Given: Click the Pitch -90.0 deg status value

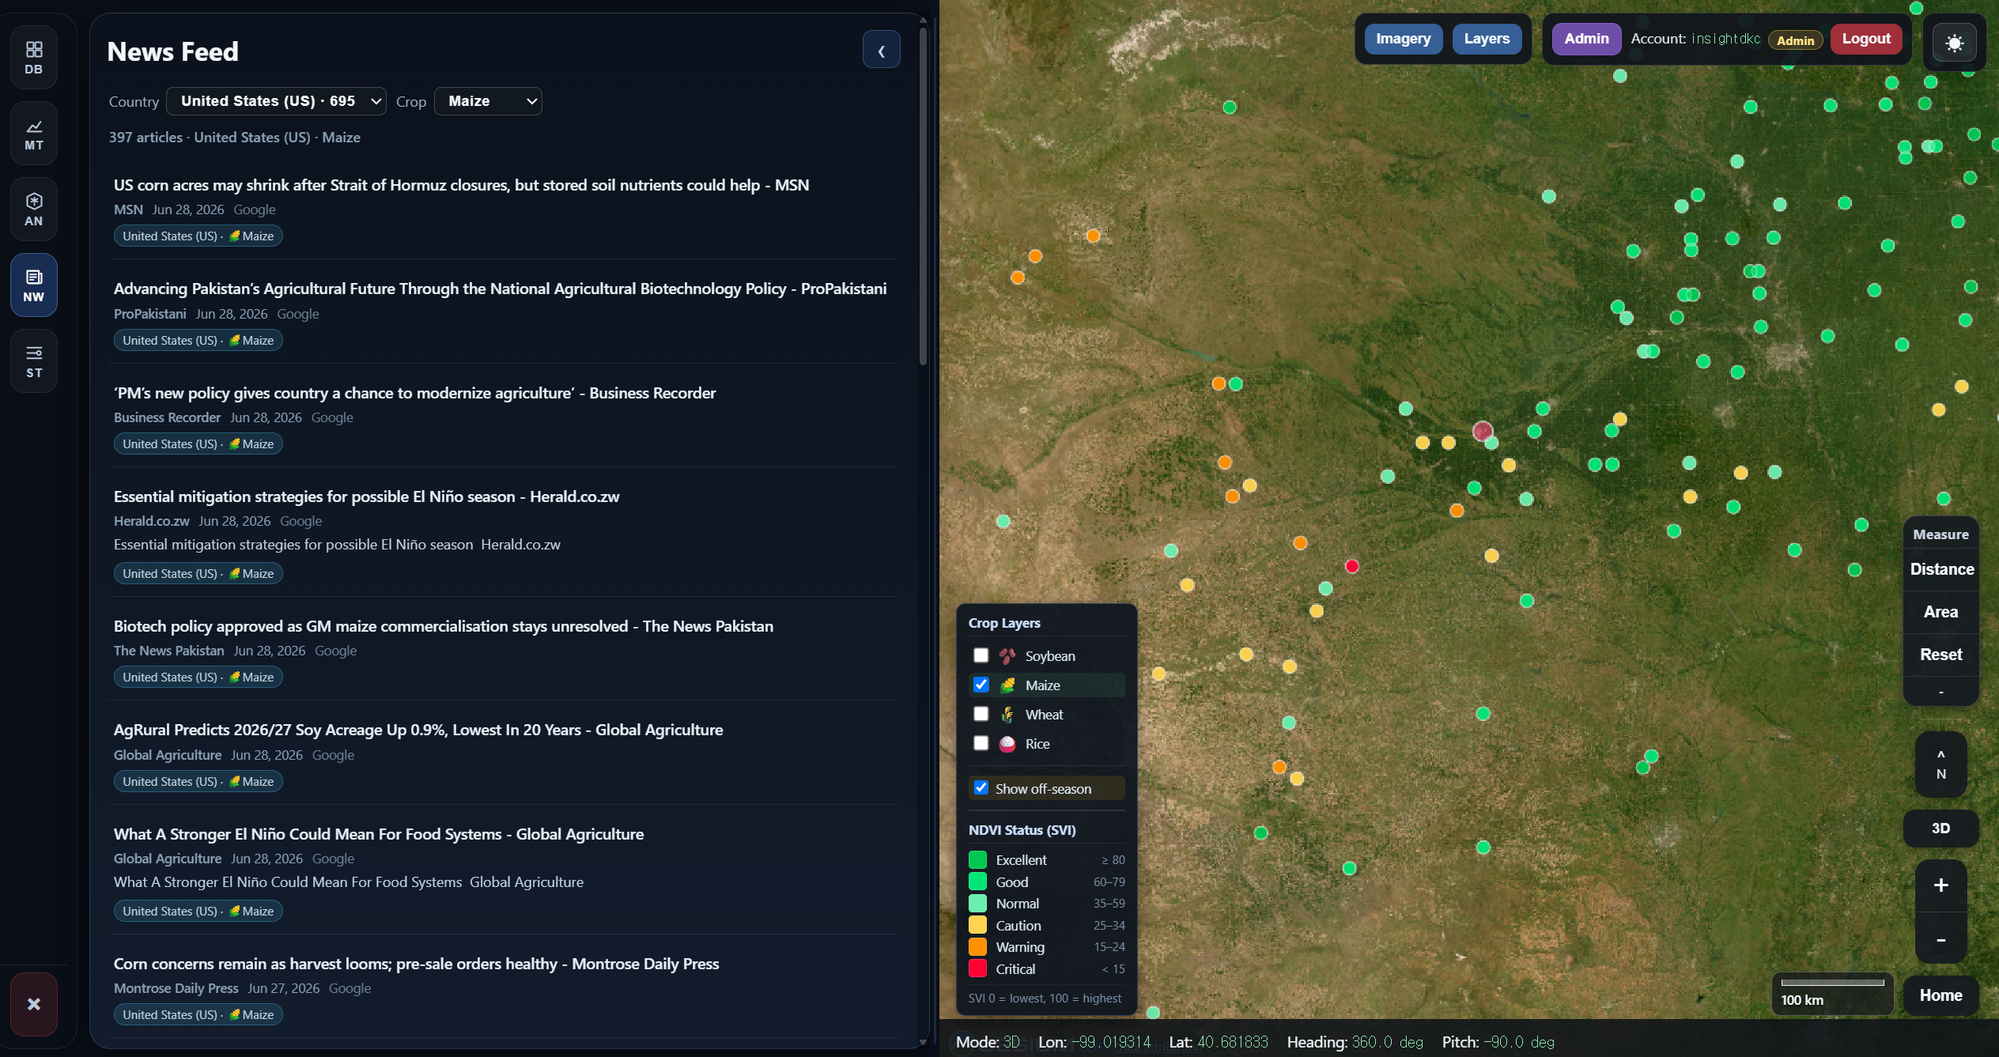Looking at the screenshot, I should [x=1519, y=1042].
